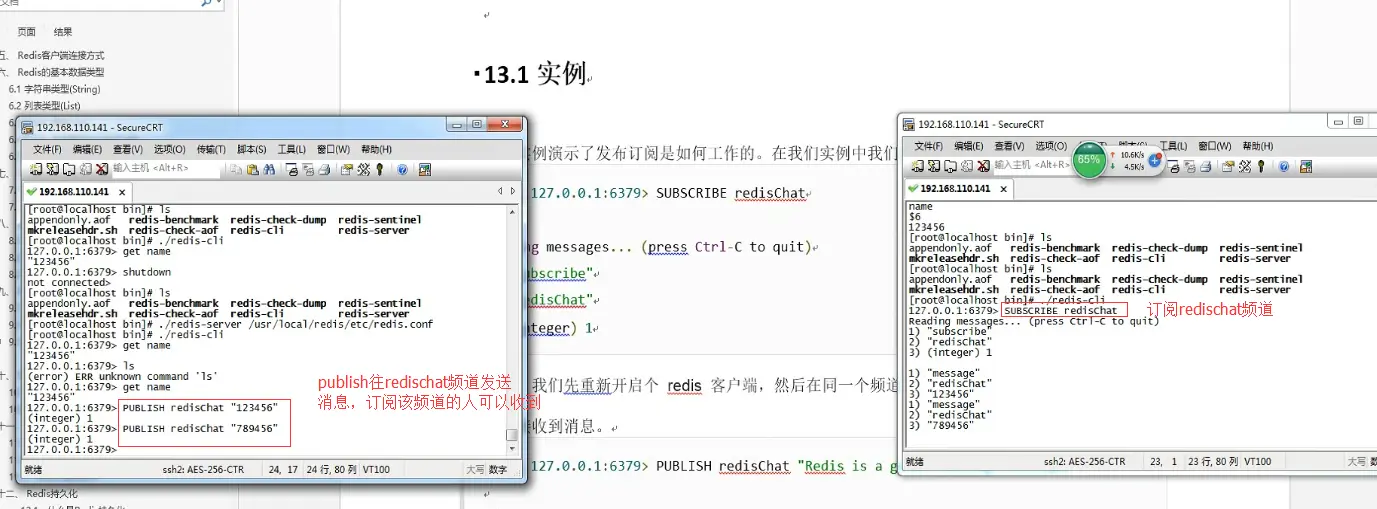The width and height of the screenshot is (1377, 509).
Task: Open 文件(F) menu in SUBSCRIBE-session SecureCRT
Action: (928, 146)
